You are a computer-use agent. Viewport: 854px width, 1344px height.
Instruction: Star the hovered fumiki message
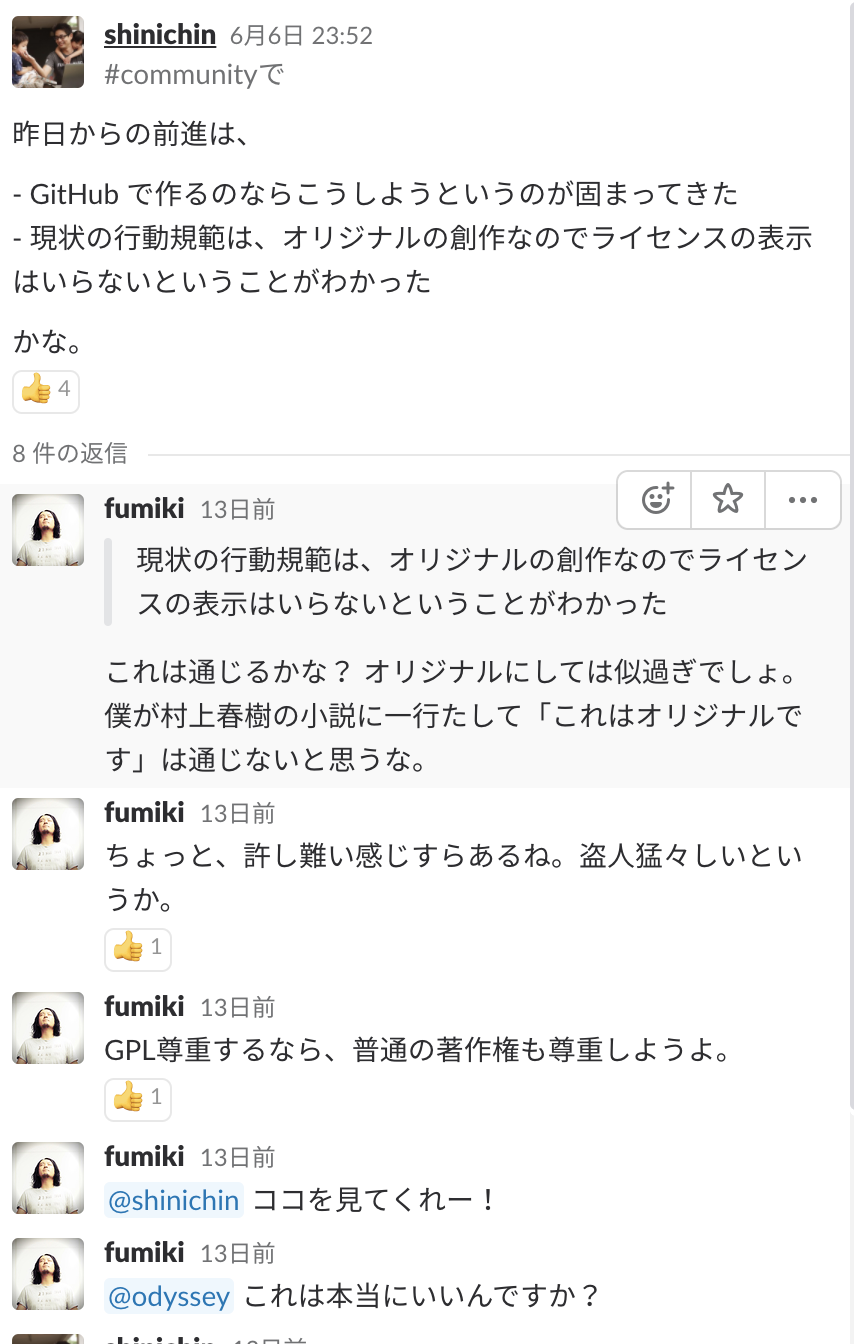(728, 499)
